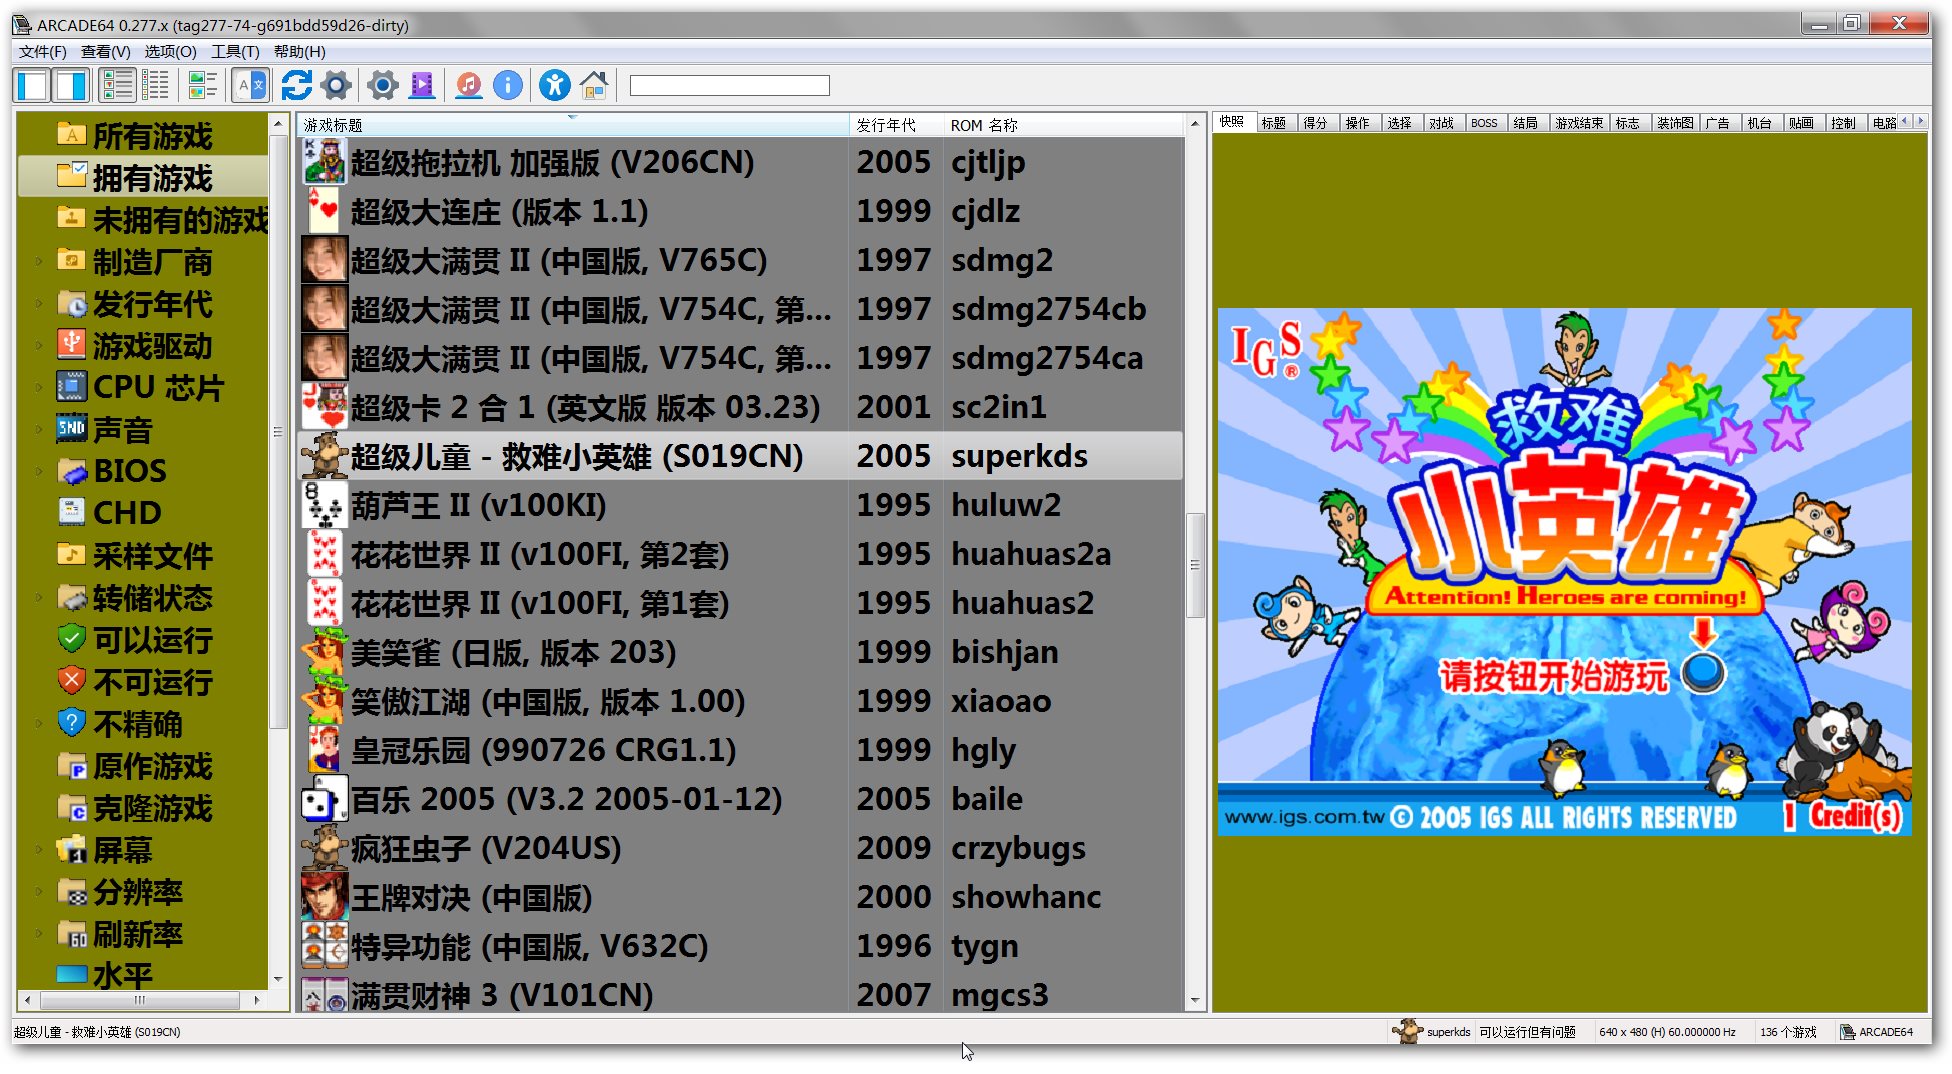Click the game list vertical scrollbar thumb
Screen dimensions: 1952x1074
[1195, 565]
